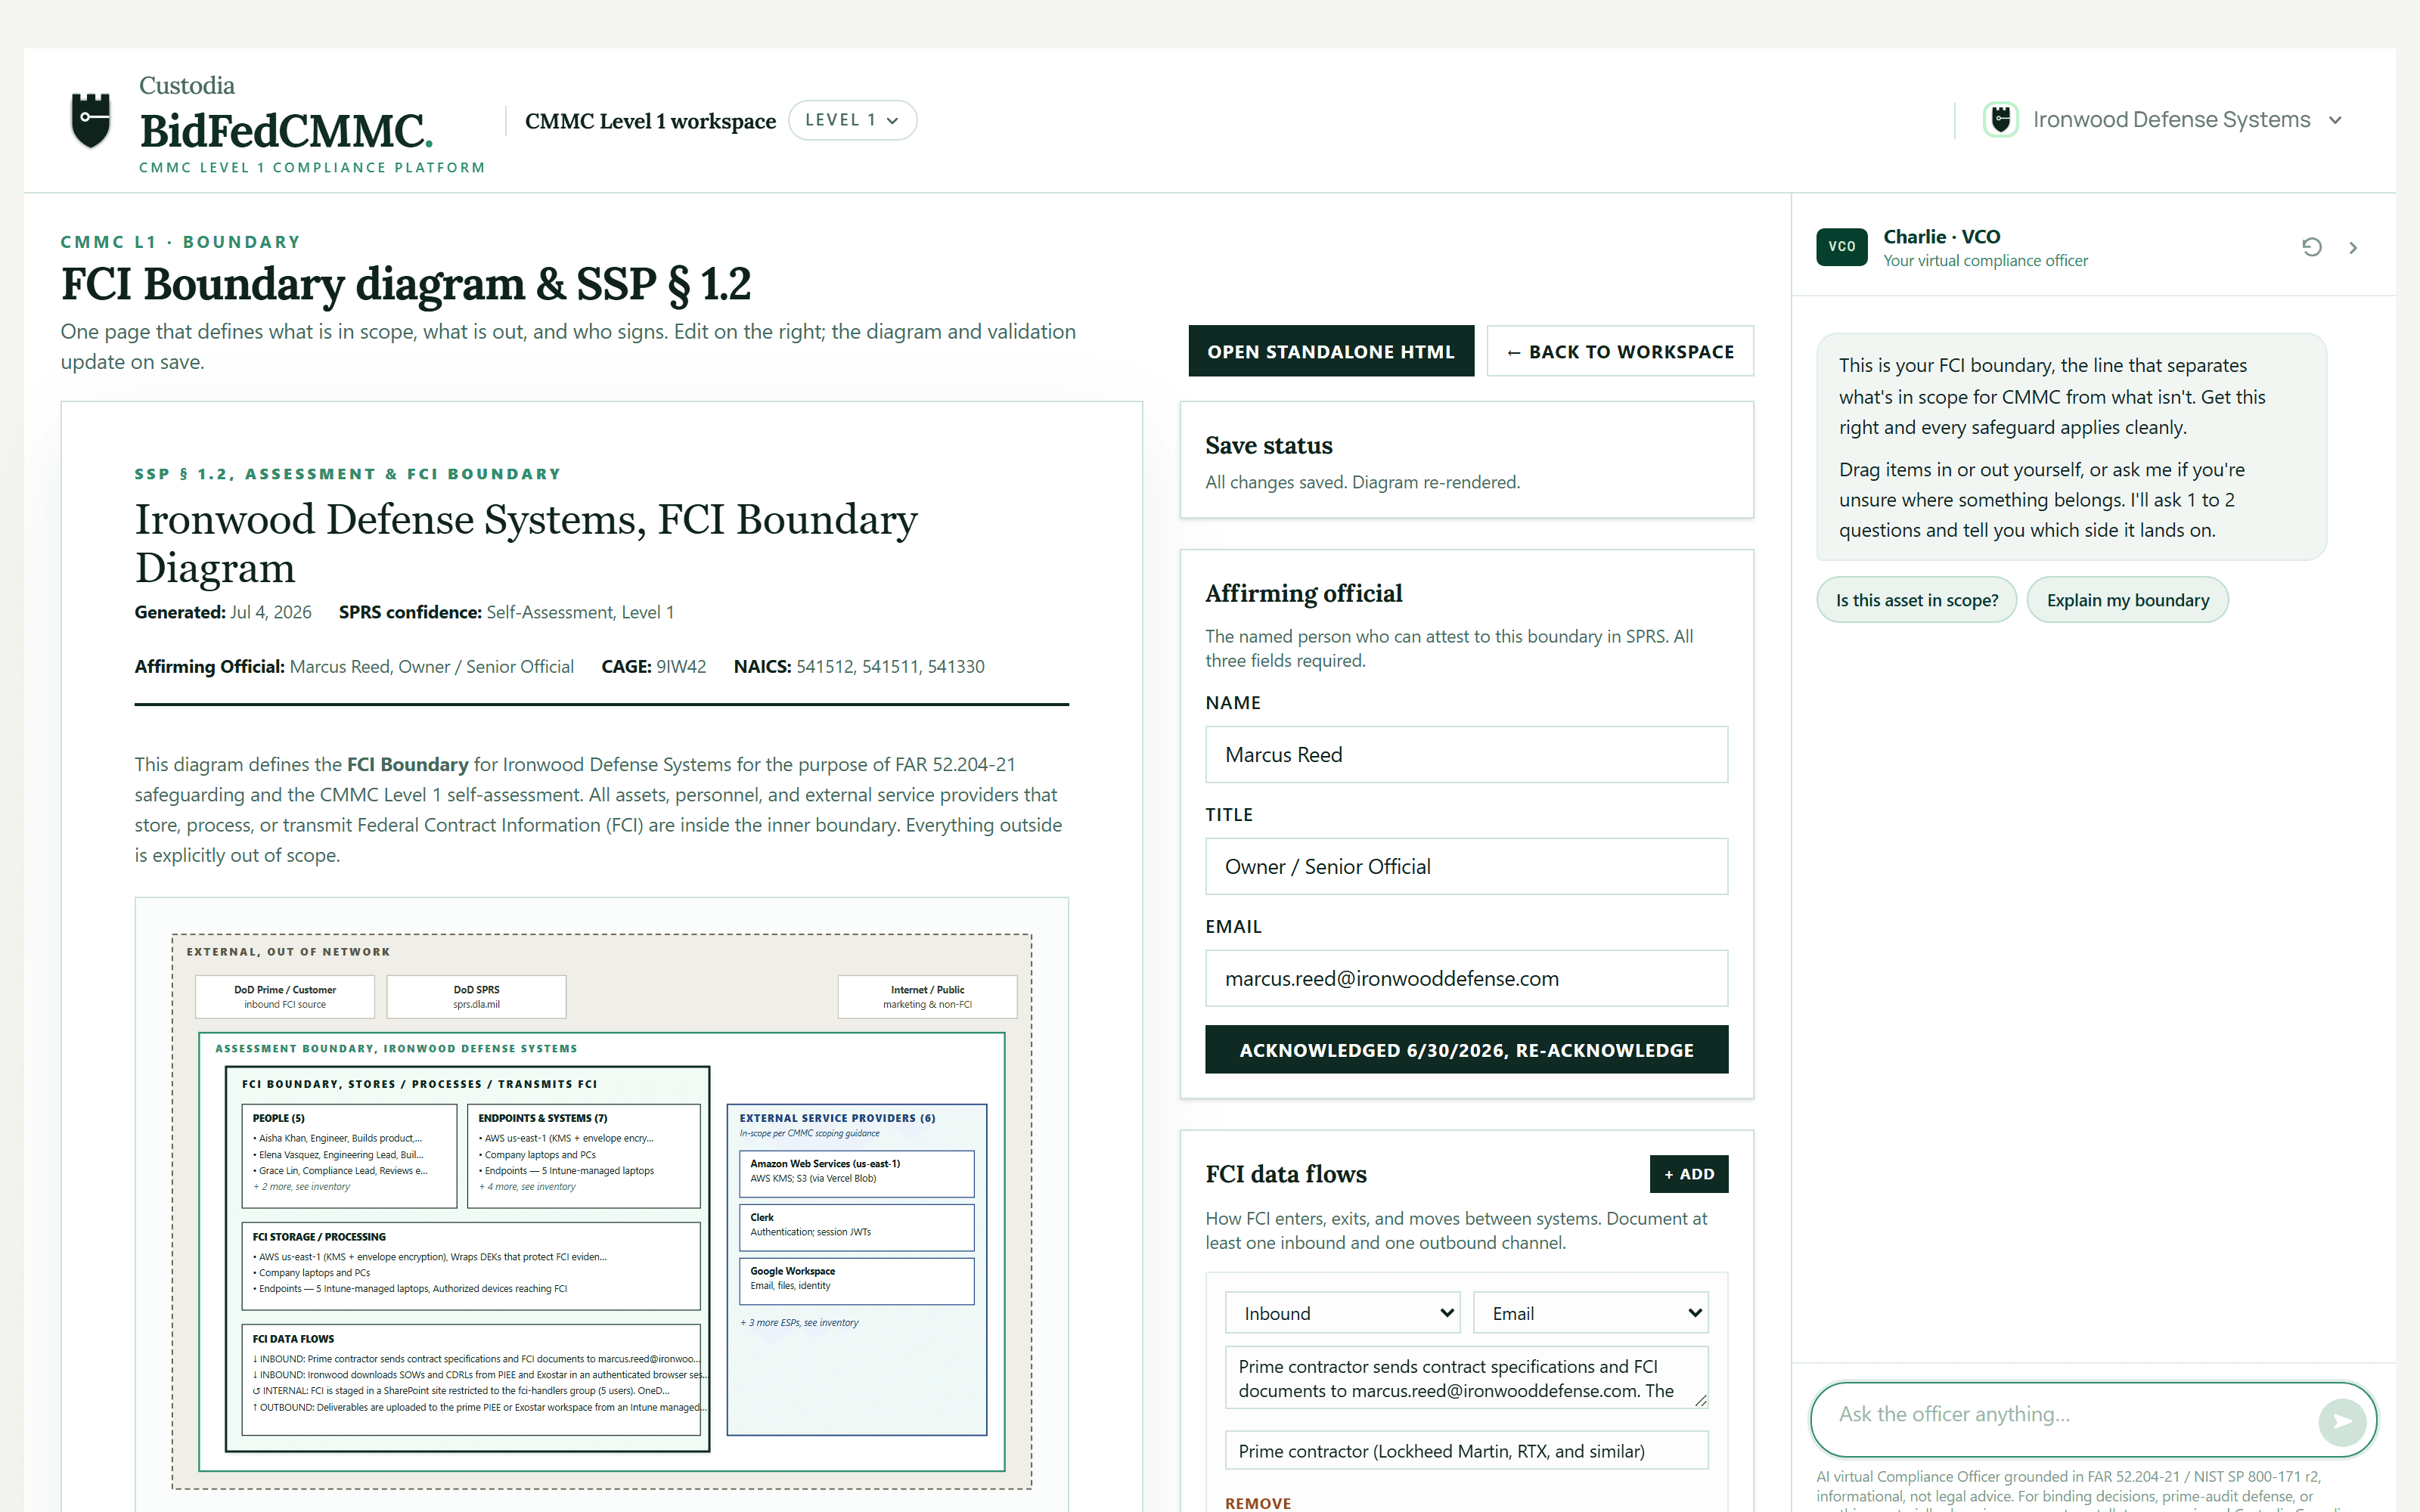Image resolution: width=2420 pixels, height=1512 pixels.
Task: Click the VCO avatar badge
Action: click(x=1841, y=247)
